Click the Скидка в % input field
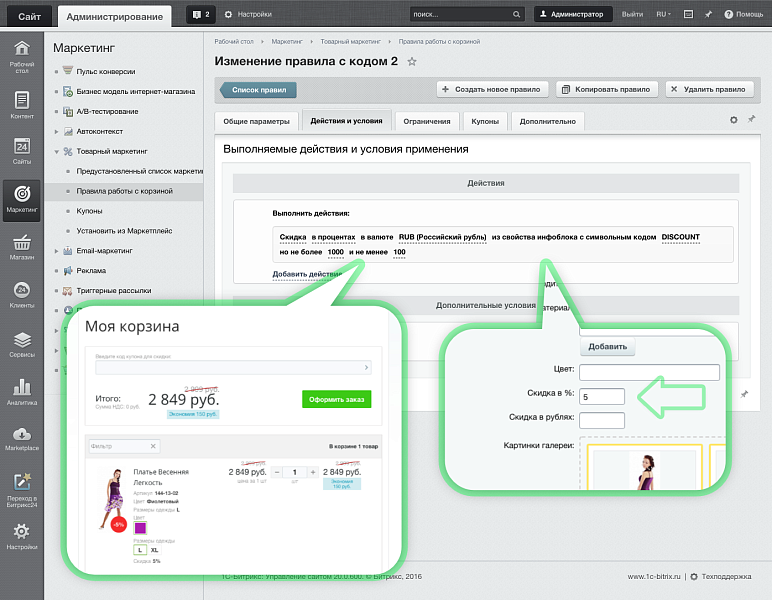Image resolution: width=772 pixels, height=600 pixels. tap(602, 396)
